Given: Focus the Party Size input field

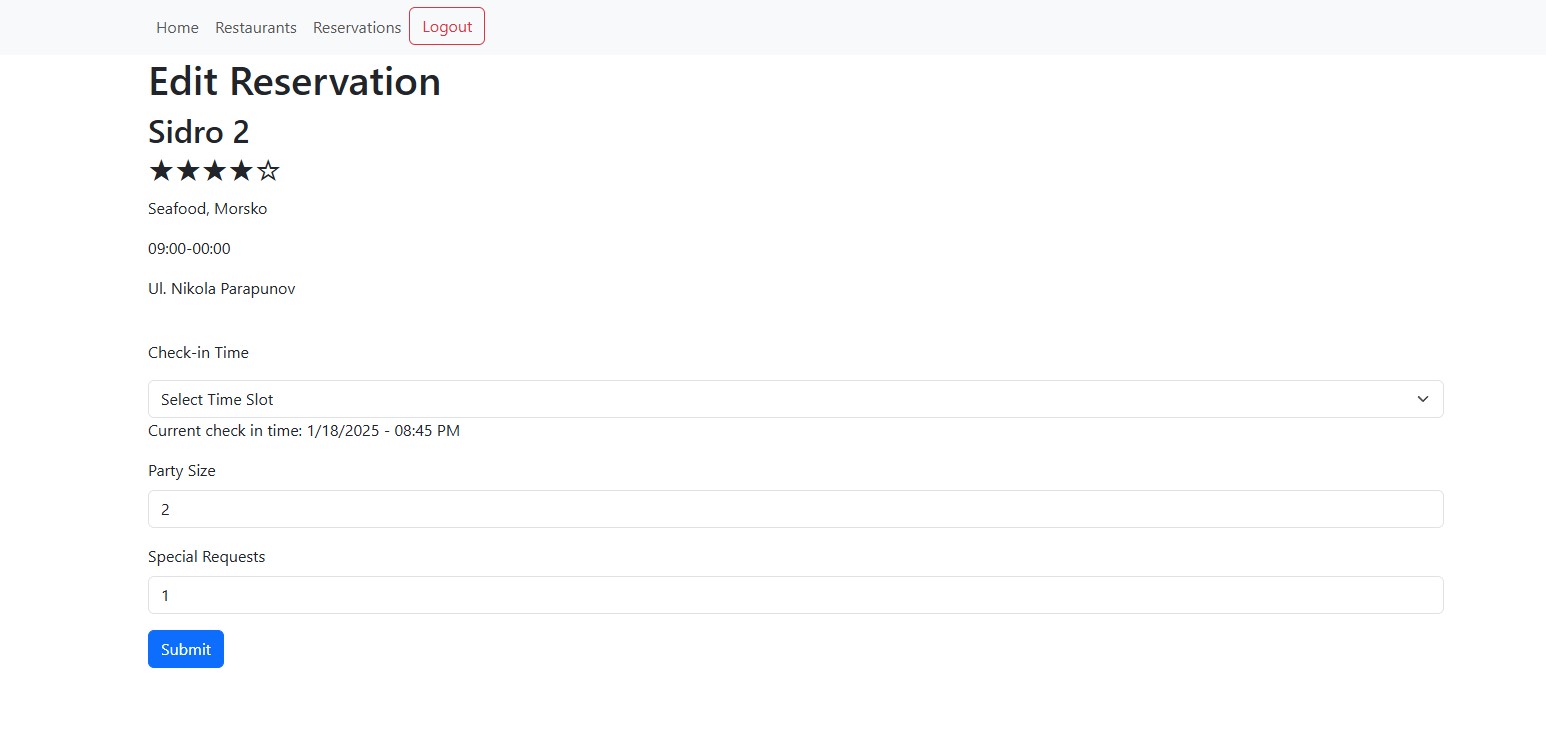Looking at the screenshot, I should tap(795, 509).
